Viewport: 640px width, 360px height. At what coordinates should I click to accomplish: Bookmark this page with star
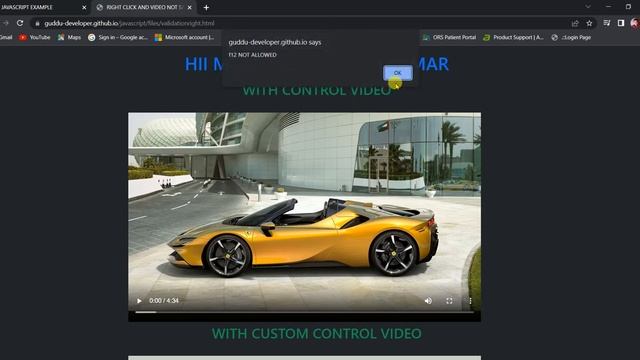(589, 23)
